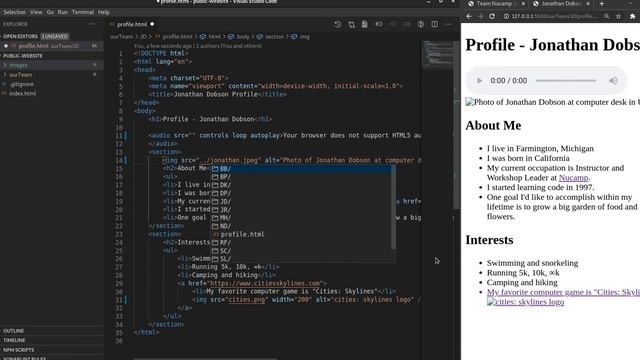Click browser back arrow
640x360 pixels.
coord(469,16)
